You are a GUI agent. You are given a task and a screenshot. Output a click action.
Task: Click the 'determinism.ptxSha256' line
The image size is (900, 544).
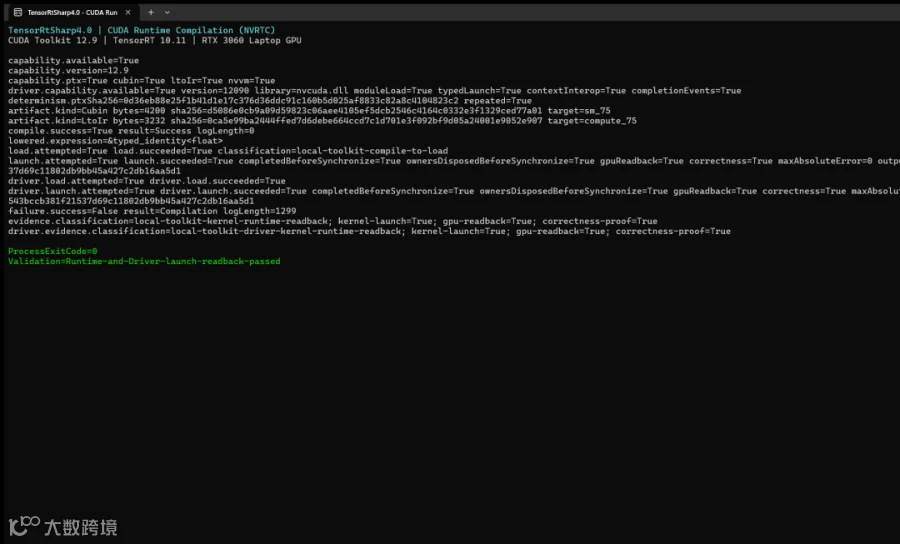click(270, 100)
